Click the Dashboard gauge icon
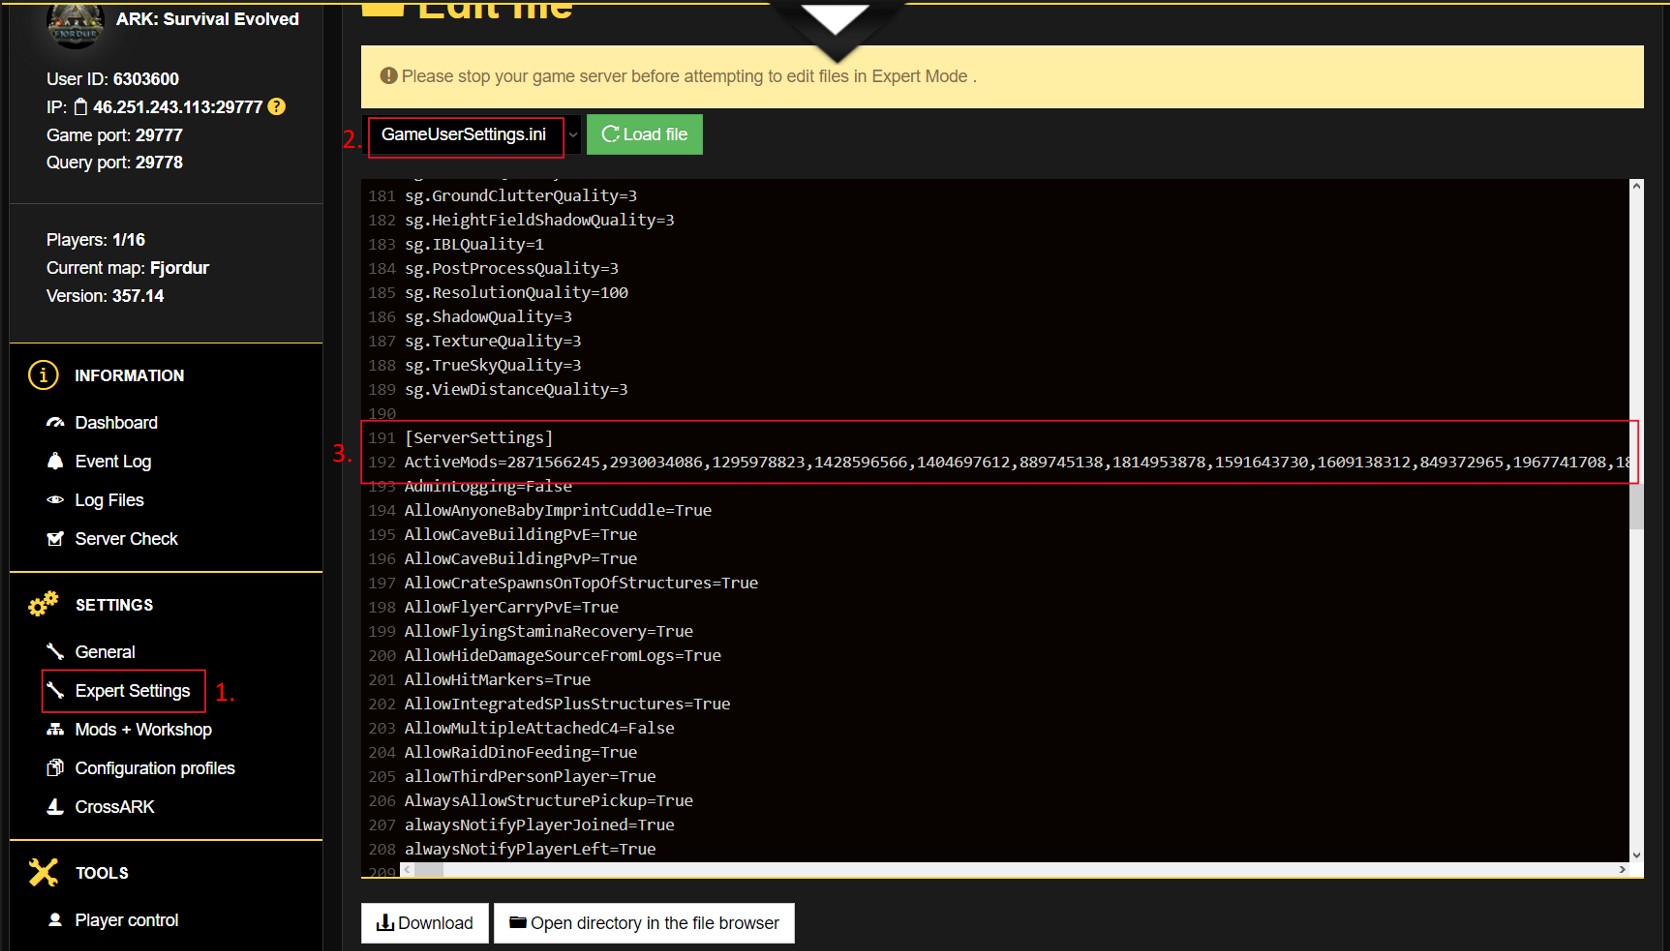Image resolution: width=1670 pixels, height=951 pixels. click(55, 423)
